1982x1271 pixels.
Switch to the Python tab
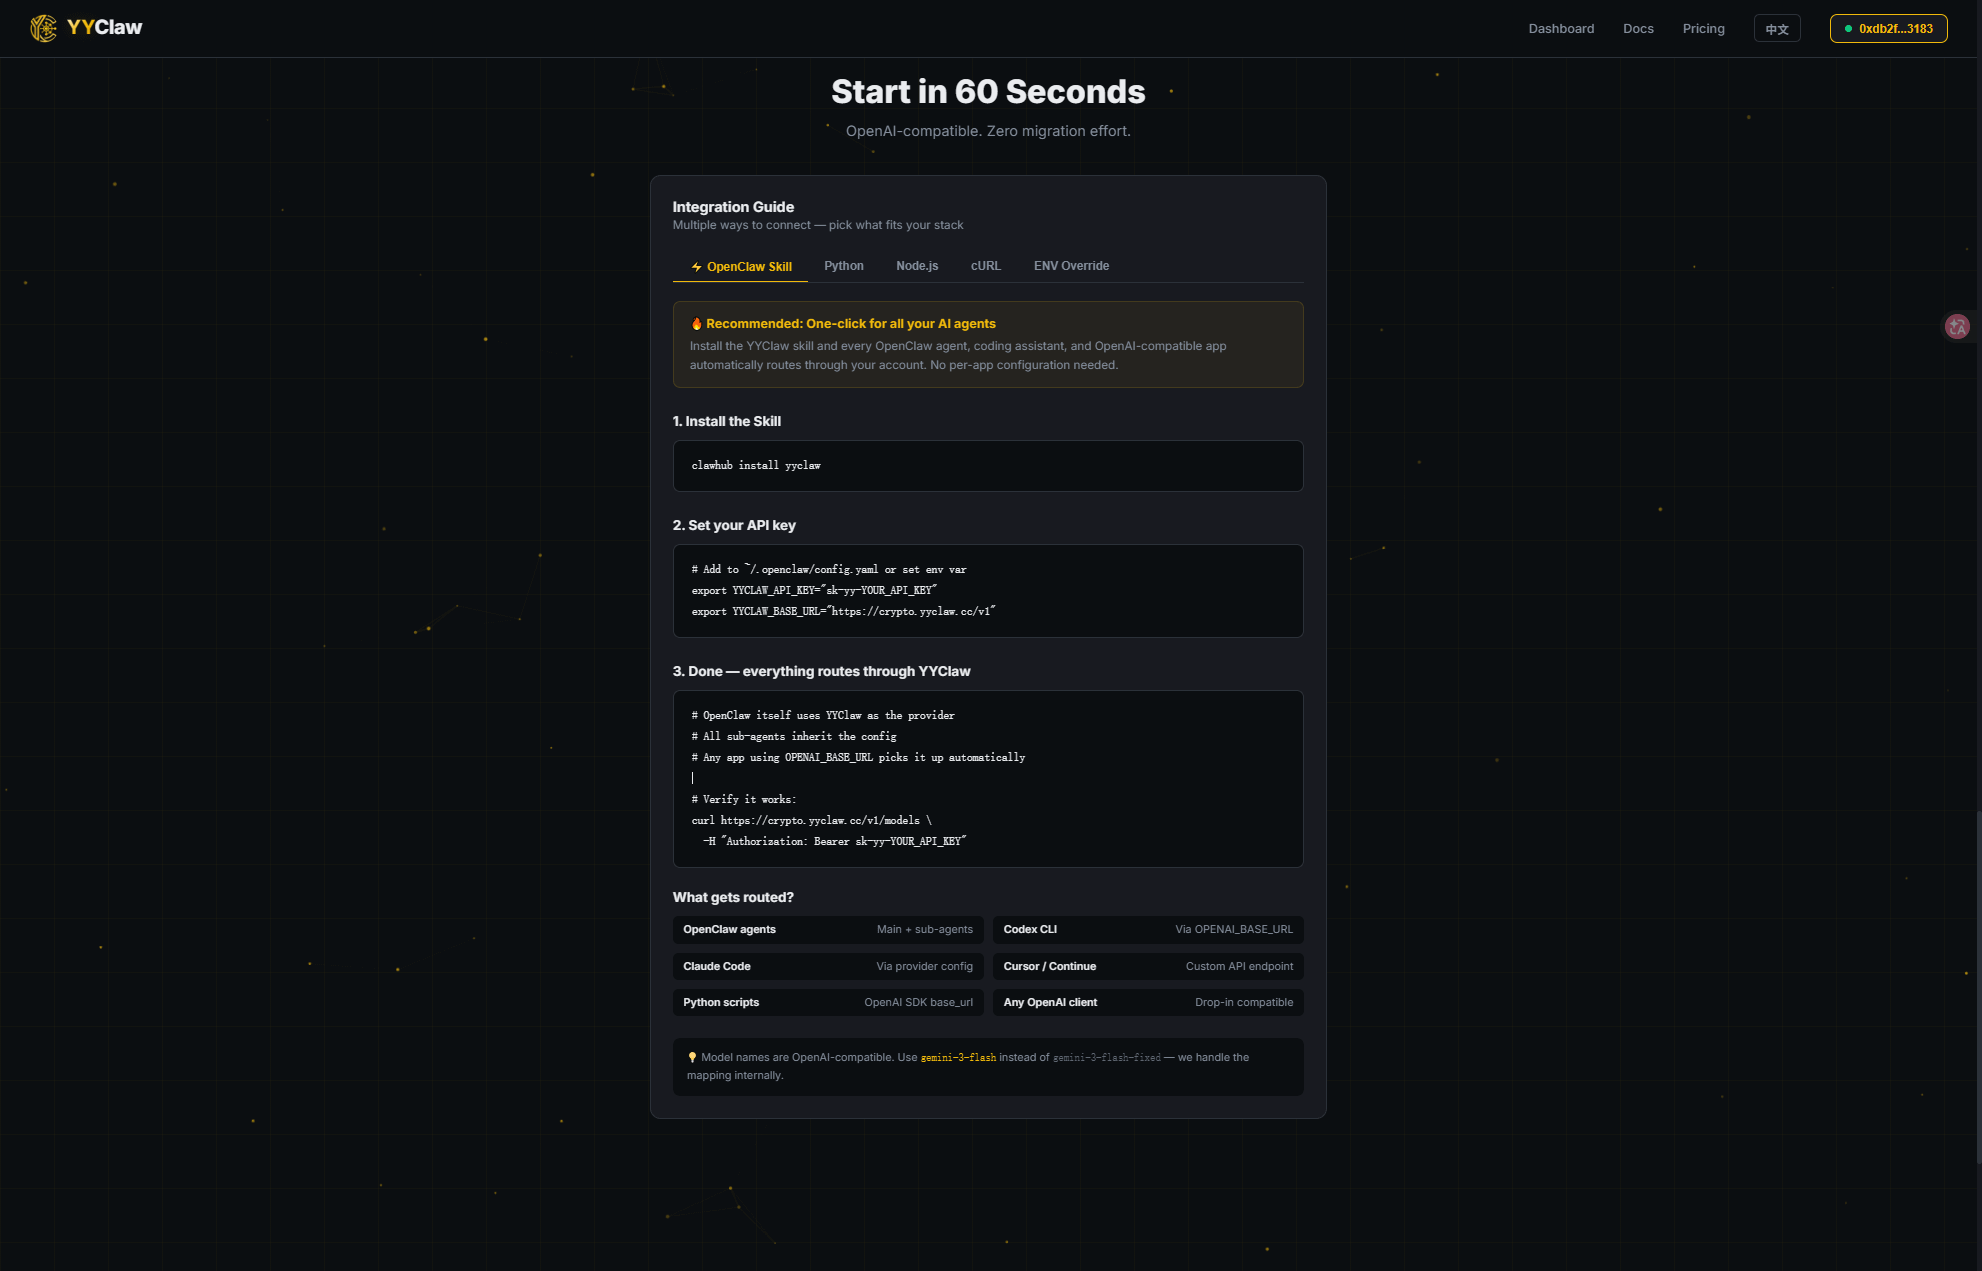coord(843,266)
